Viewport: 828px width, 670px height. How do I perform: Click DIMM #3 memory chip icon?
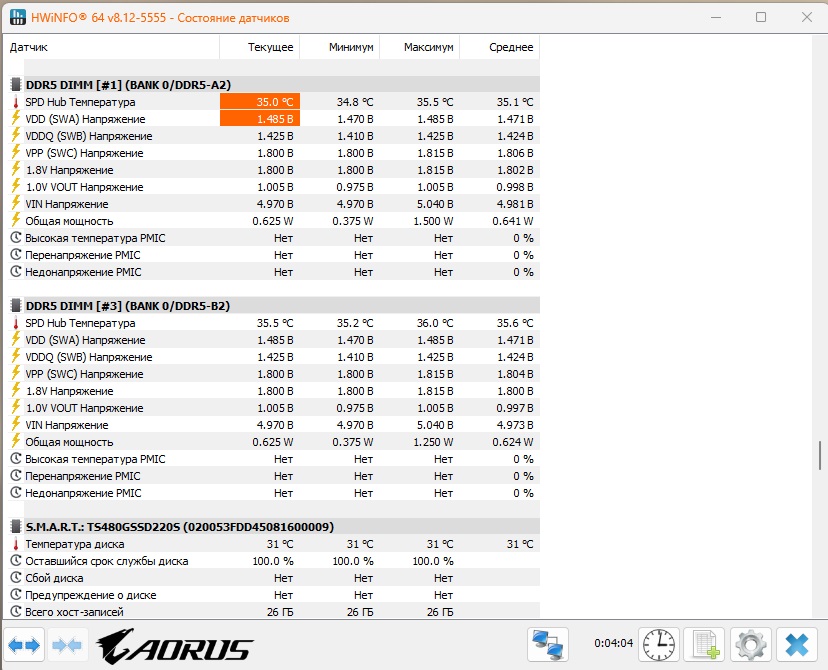pos(16,306)
